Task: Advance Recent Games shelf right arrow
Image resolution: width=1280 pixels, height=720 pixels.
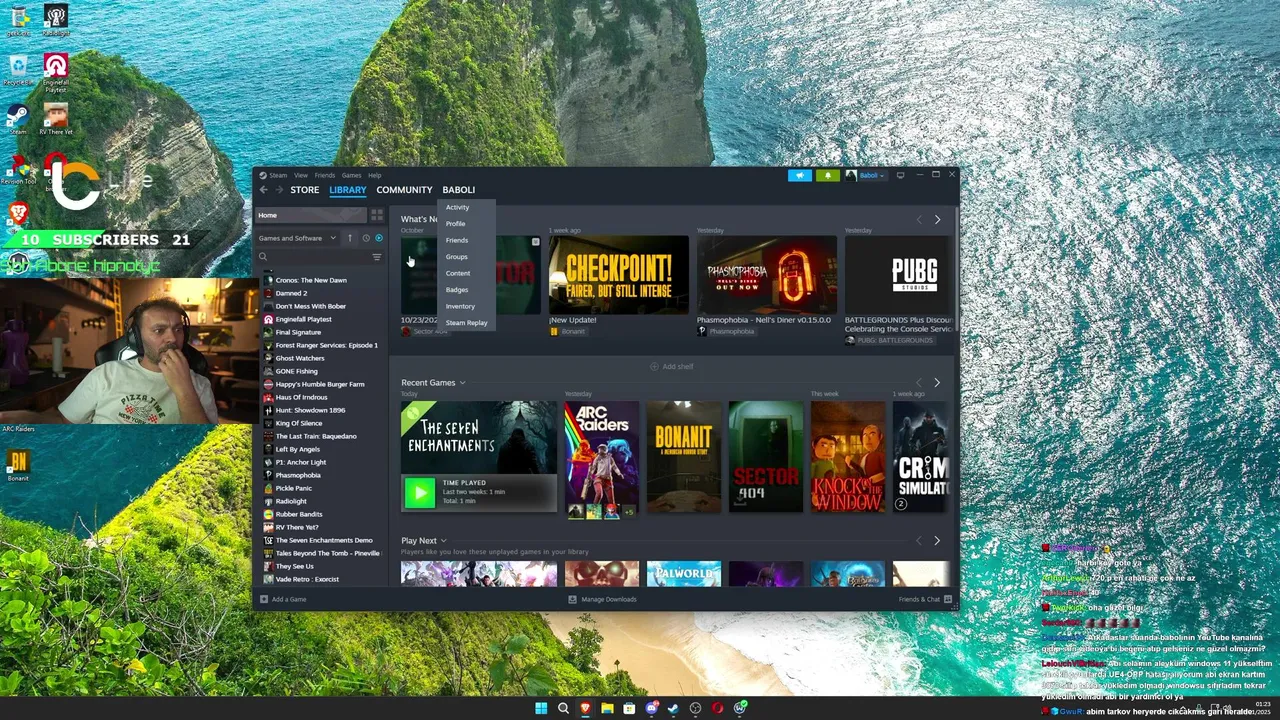Action: click(x=937, y=382)
